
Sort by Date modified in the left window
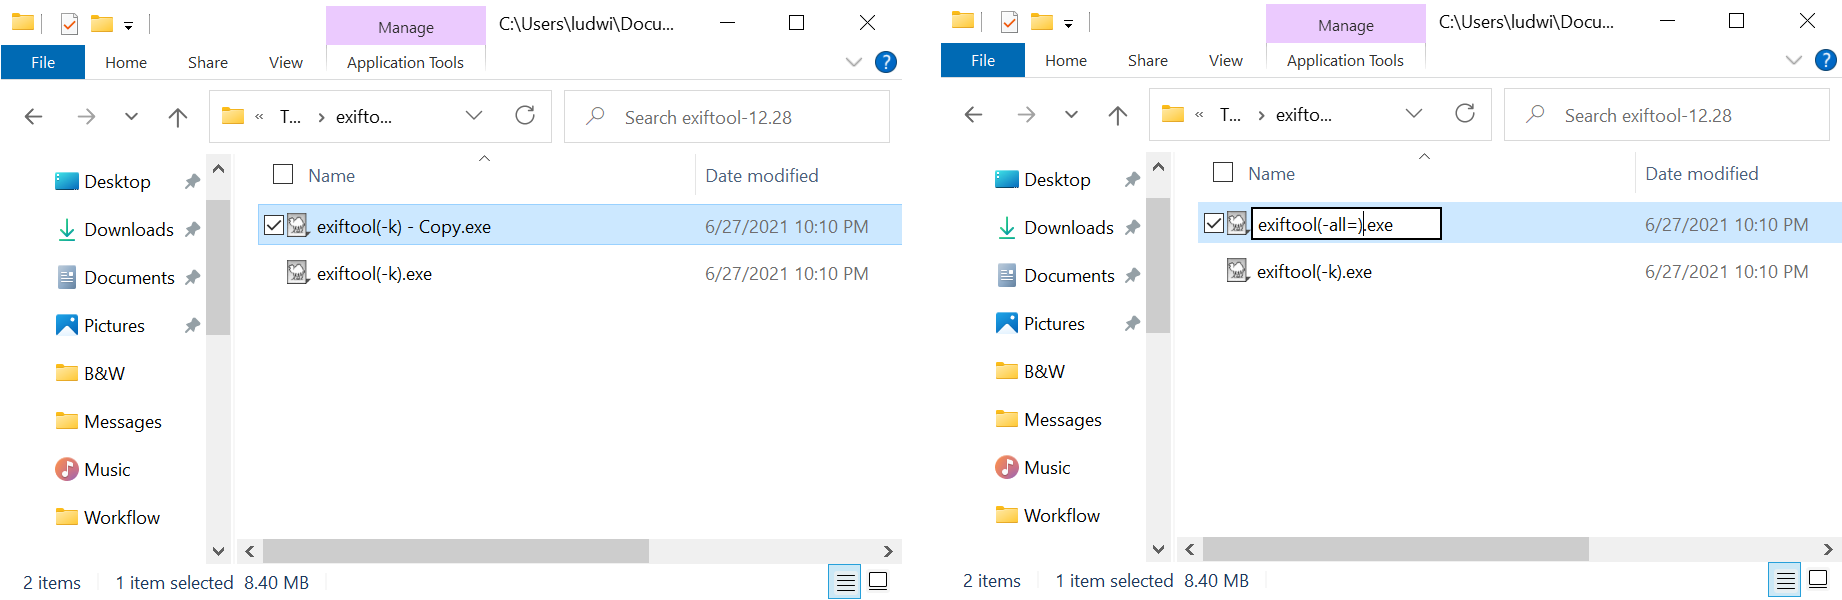click(x=761, y=176)
